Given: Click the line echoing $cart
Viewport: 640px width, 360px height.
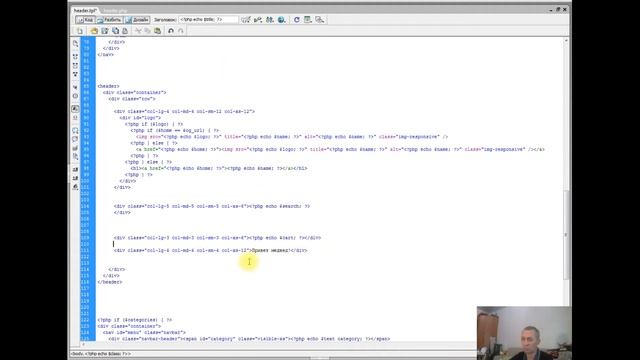Looking at the screenshot, I should pos(218,238).
